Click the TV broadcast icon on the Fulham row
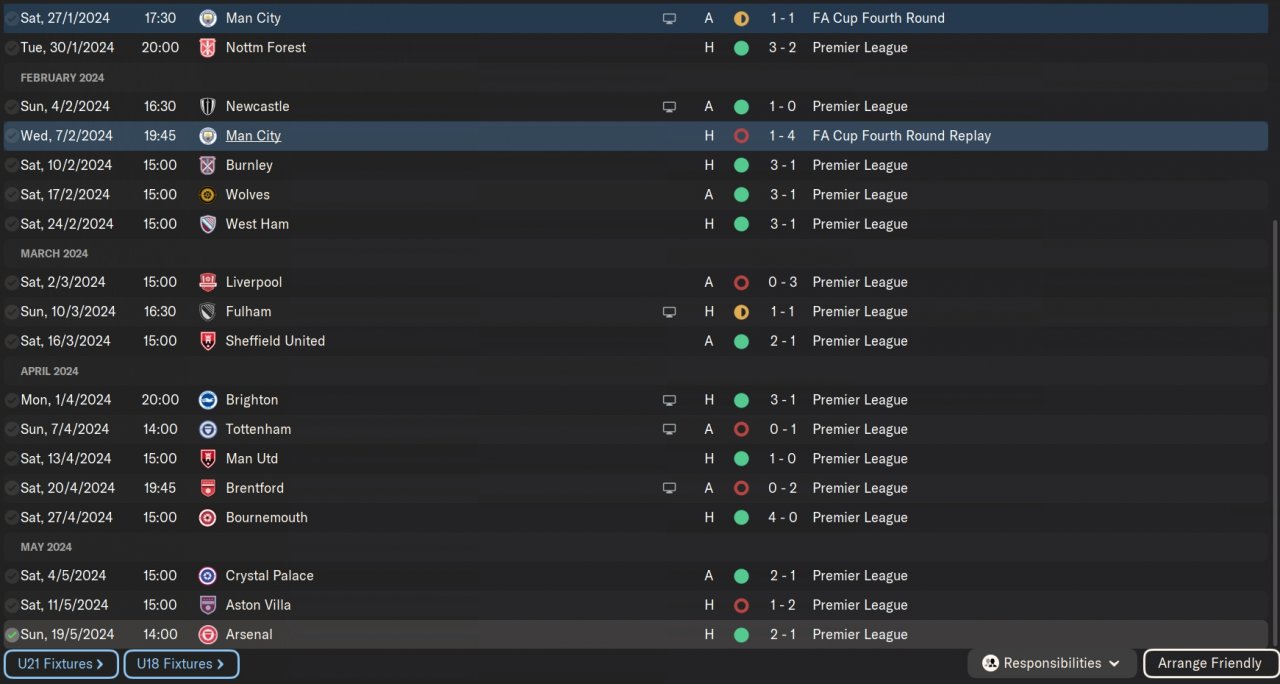The width and height of the screenshot is (1280, 684). pyautogui.click(x=669, y=312)
